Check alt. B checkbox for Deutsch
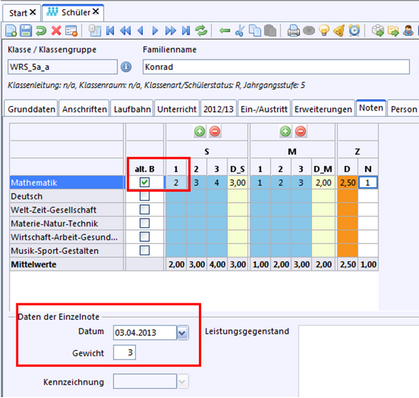Screen dimensions: 419x398 (x=145, y=196)
